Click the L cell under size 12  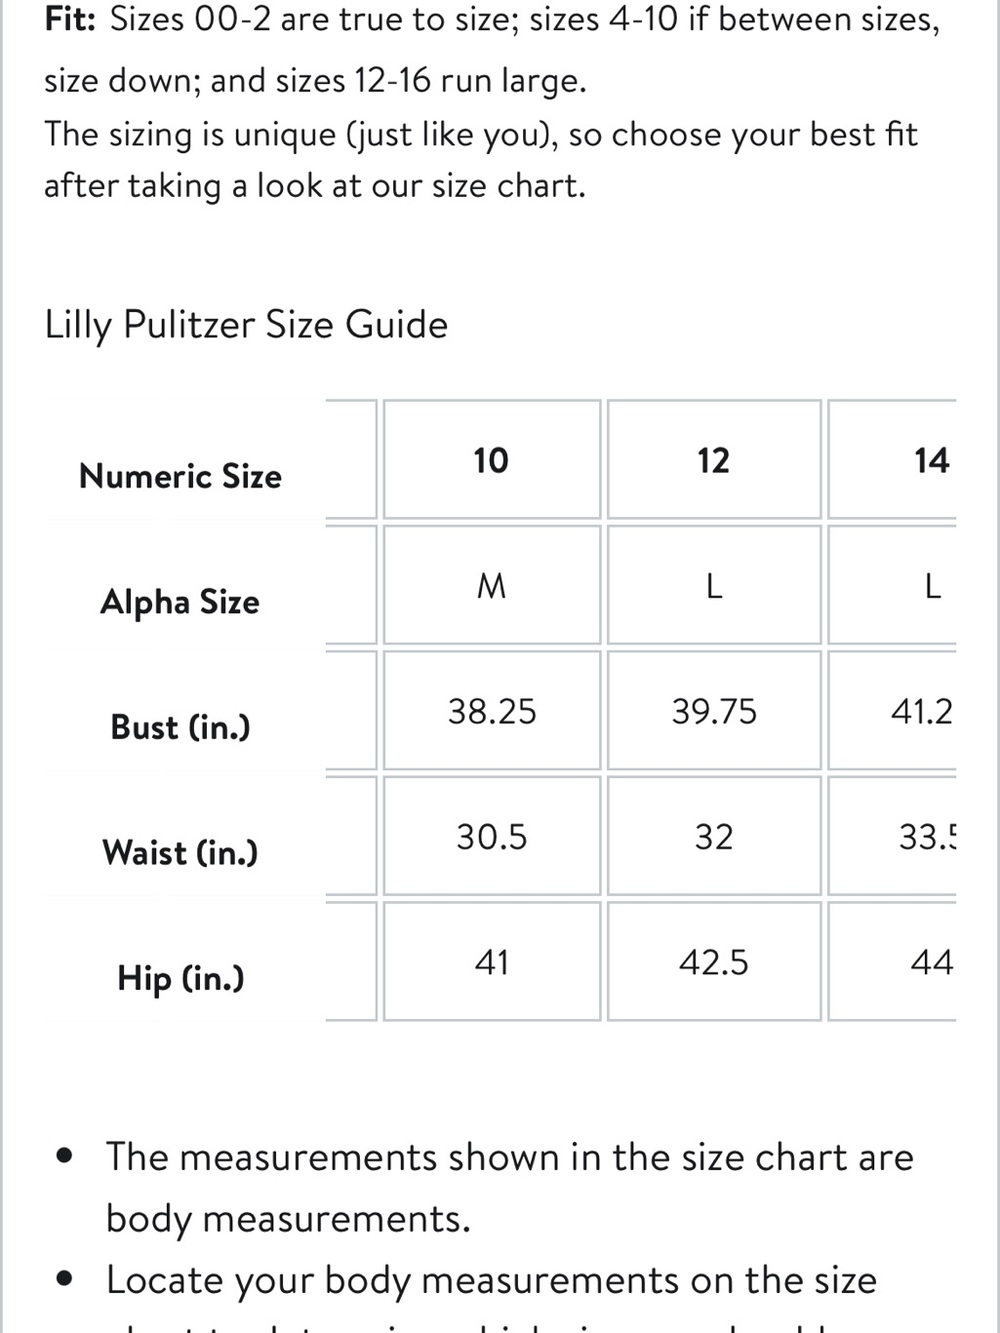click(x=714, y=585)
